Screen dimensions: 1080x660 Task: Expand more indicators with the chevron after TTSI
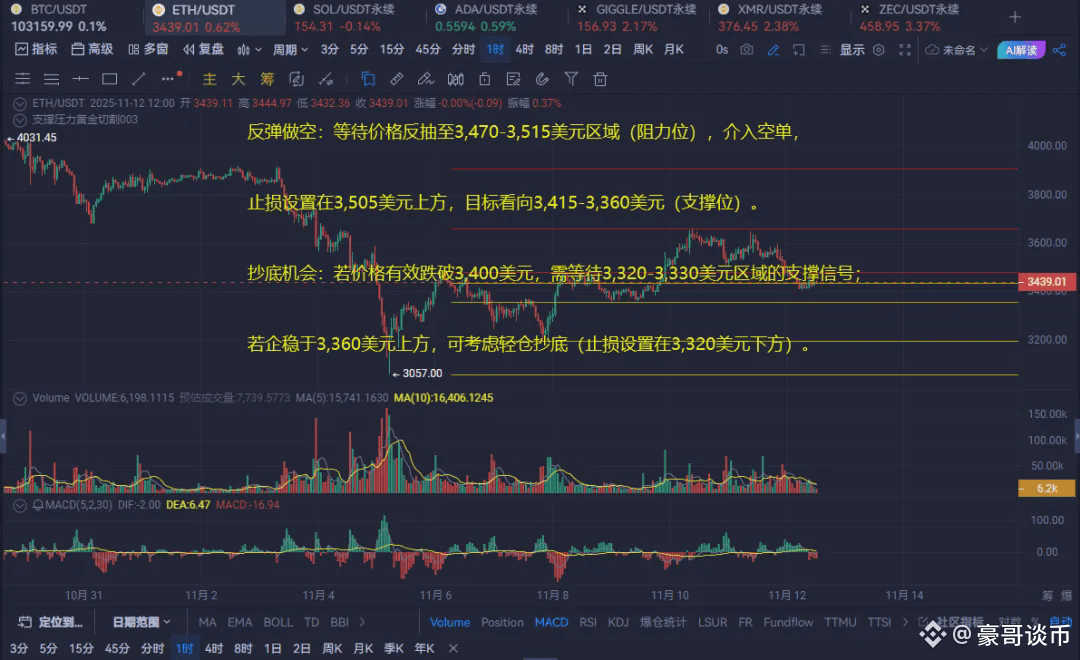click(x=904, y=622)
